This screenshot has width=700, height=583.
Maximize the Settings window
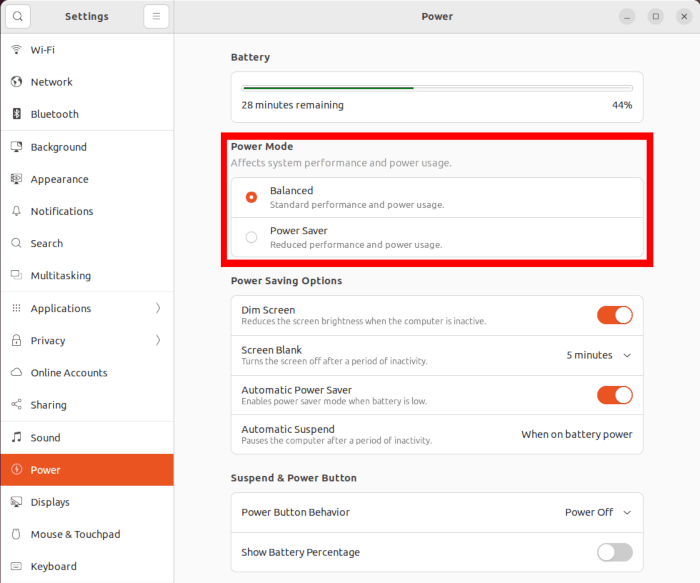655,17
